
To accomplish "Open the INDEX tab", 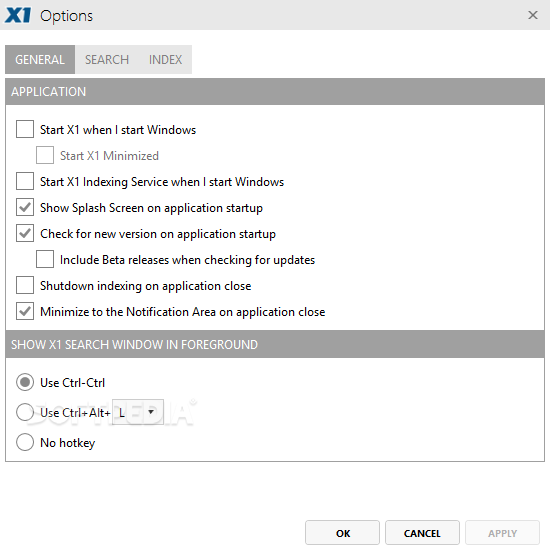I will click(x=165, y=60).
